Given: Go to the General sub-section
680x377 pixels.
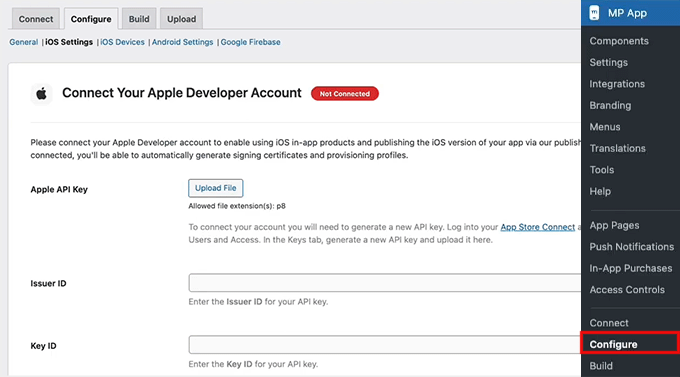Looking at the screenshot, I should pyautogui.click(x=24, y=42).
